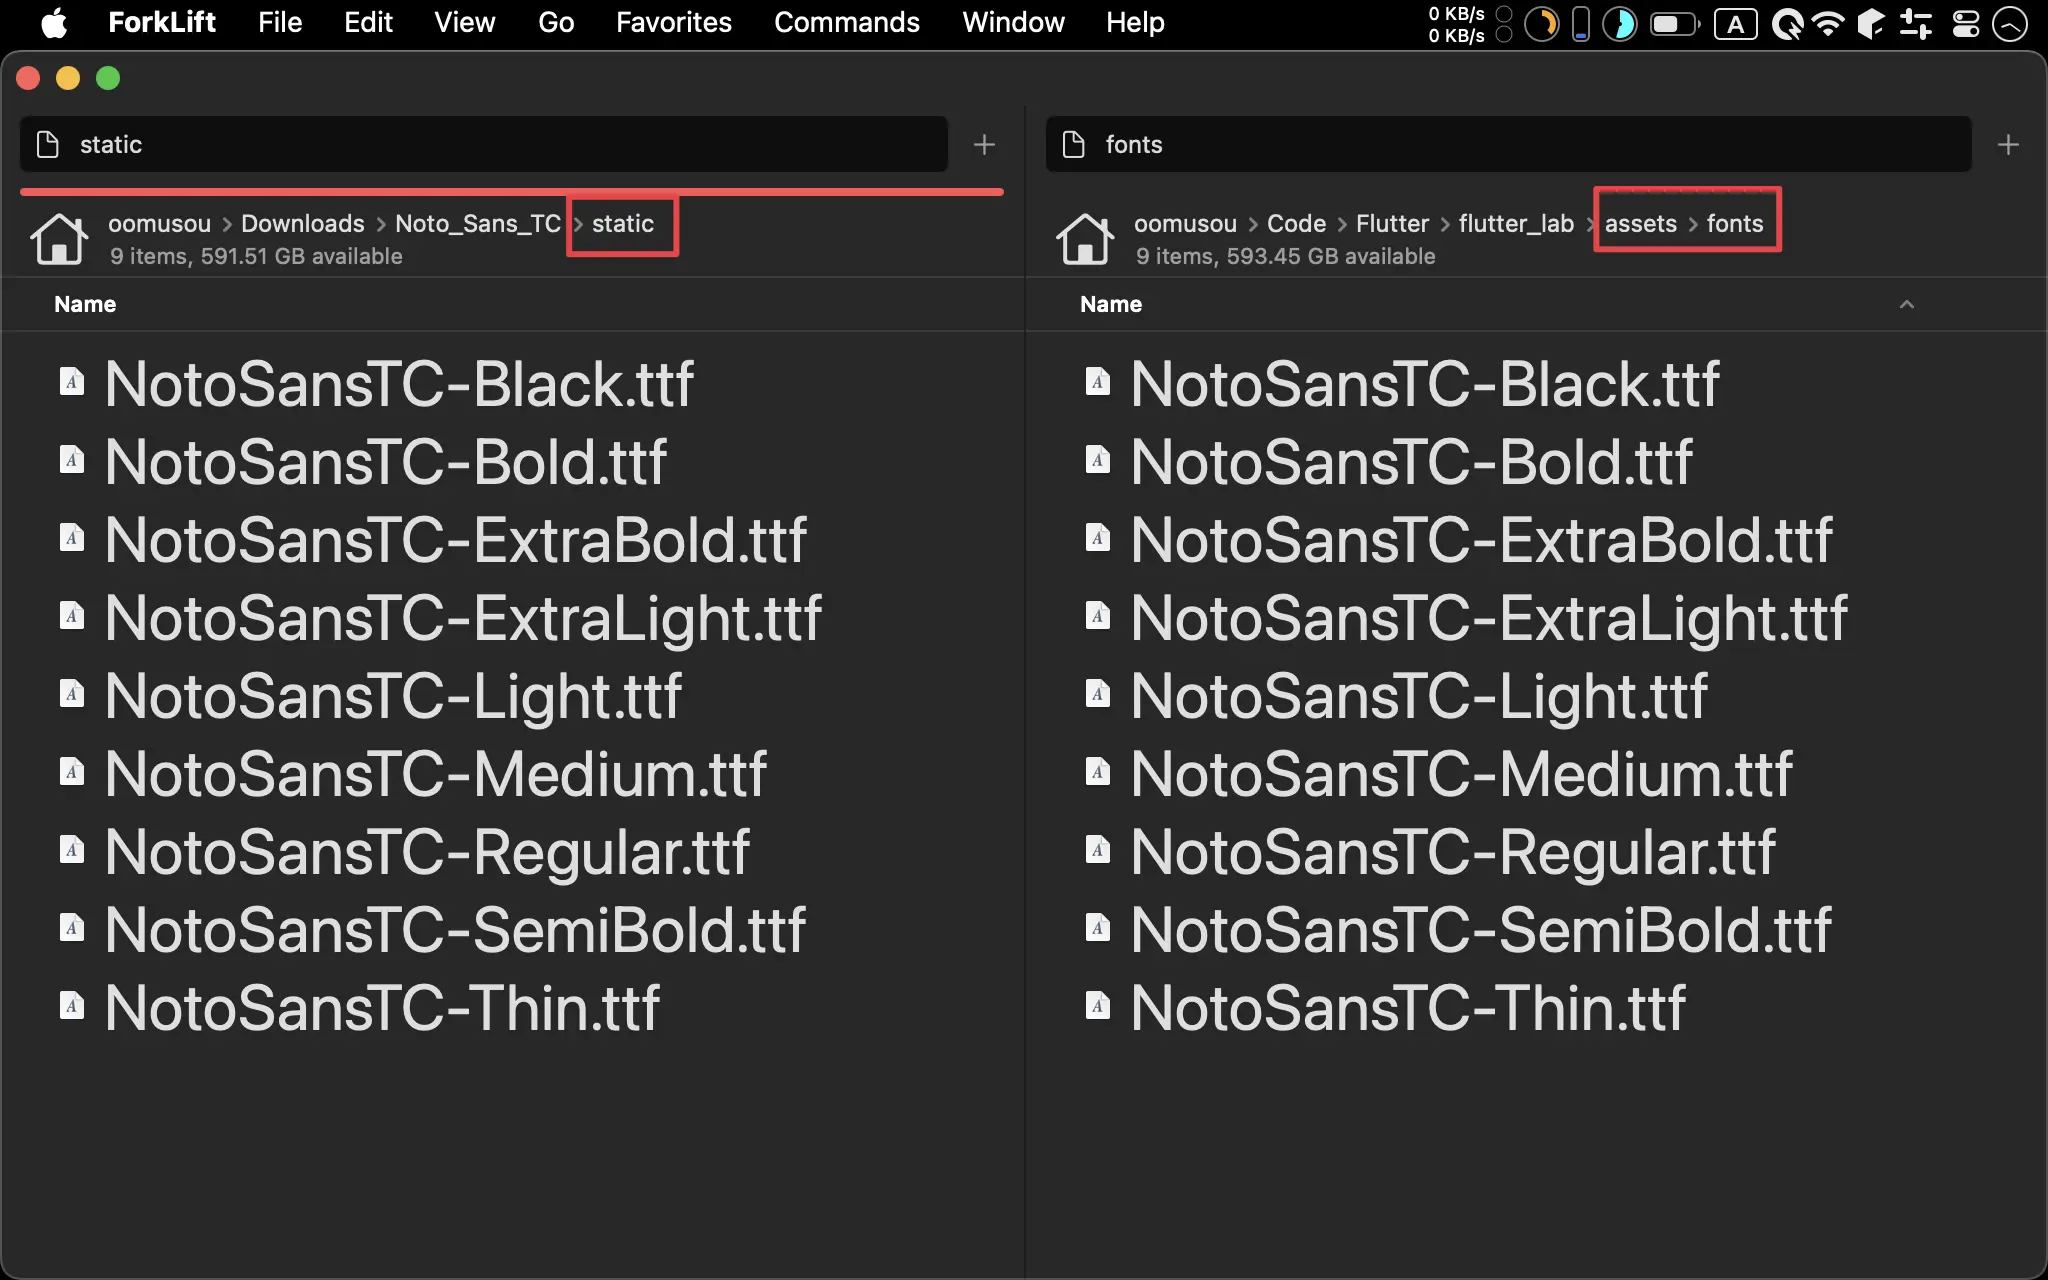Select the 'static' tab in left pane
Image resolution: width=2048 pixels, height=1280 pixels.
tap(484, 145)
